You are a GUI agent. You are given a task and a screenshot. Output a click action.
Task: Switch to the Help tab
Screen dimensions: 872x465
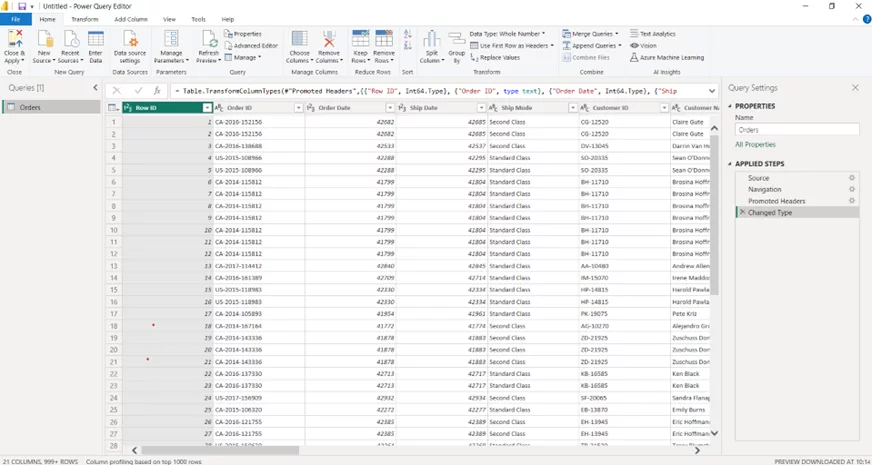click(x=228, y=19)
